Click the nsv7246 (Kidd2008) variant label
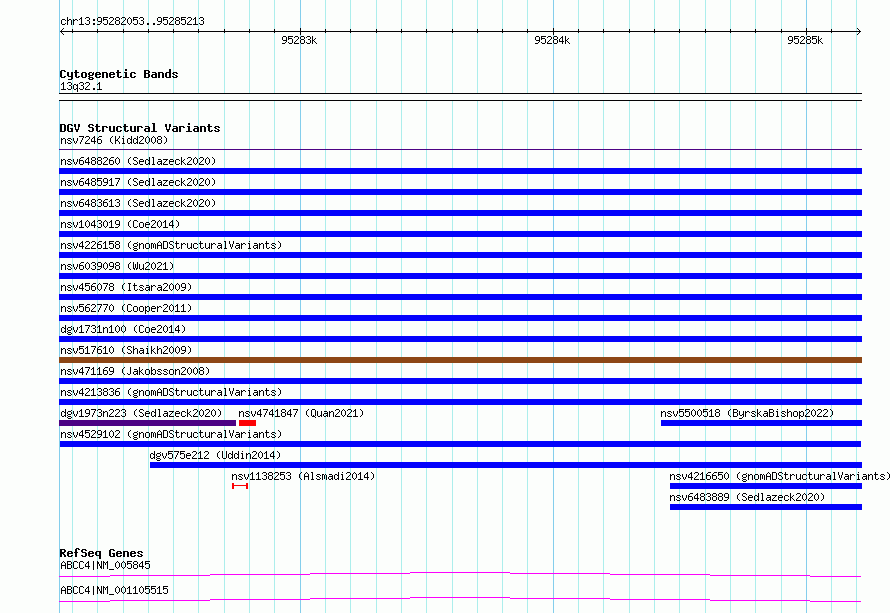 114,140
